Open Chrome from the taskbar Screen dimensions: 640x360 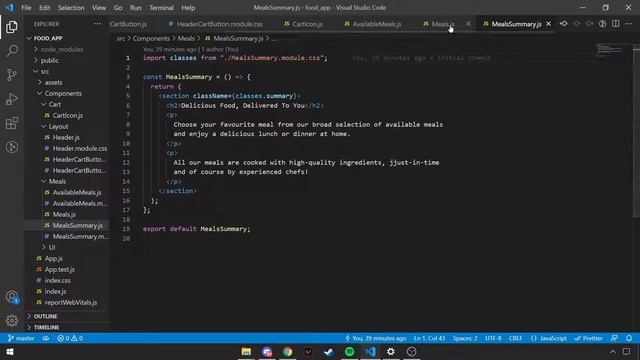(287, 351)
